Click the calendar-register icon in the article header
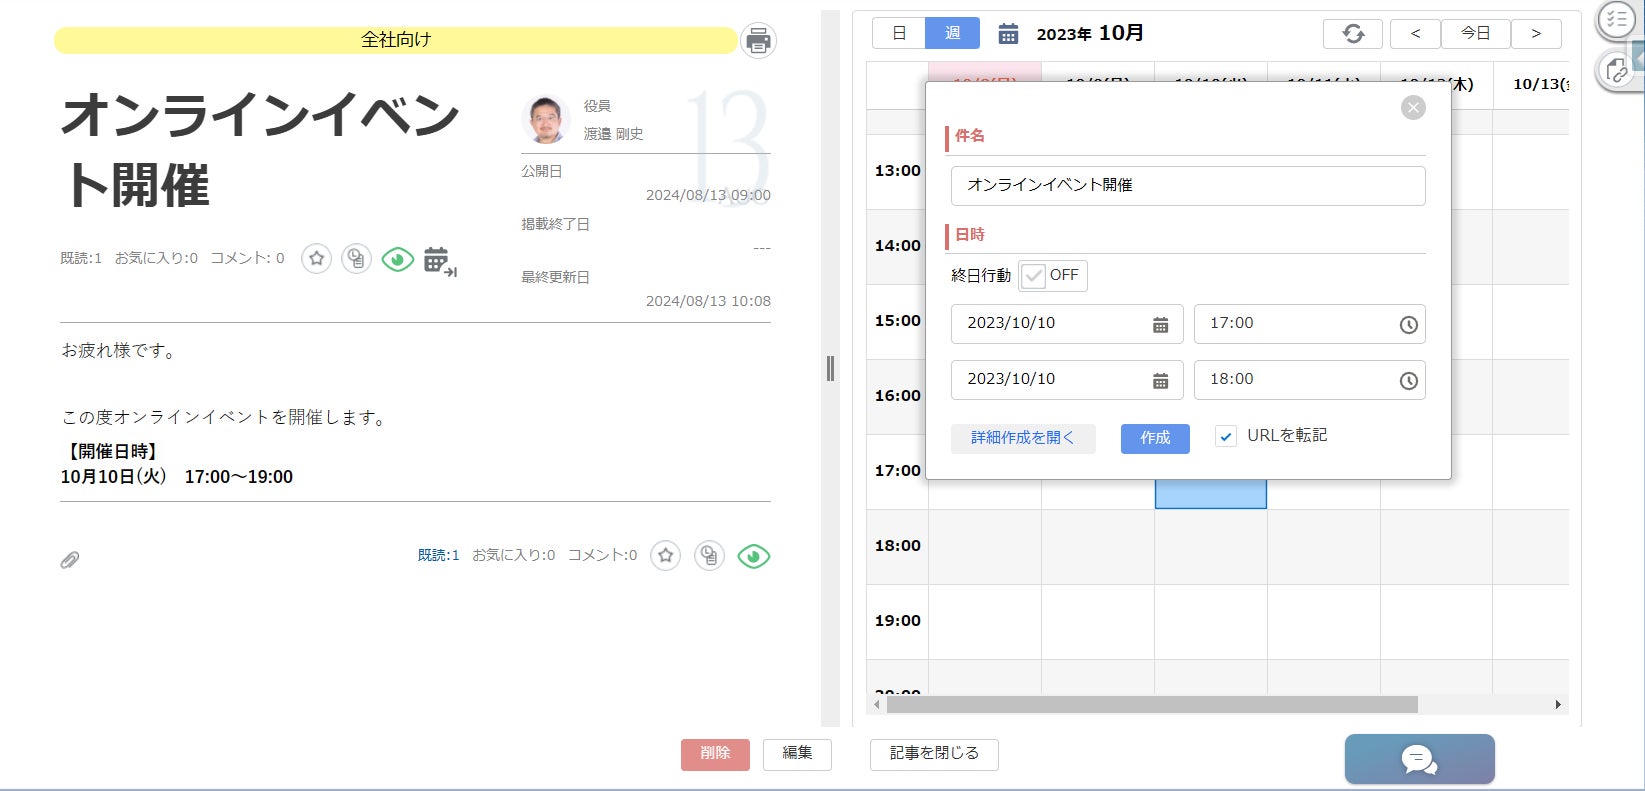The height and width of the screenshot is (791, 1645). [440, 261]
